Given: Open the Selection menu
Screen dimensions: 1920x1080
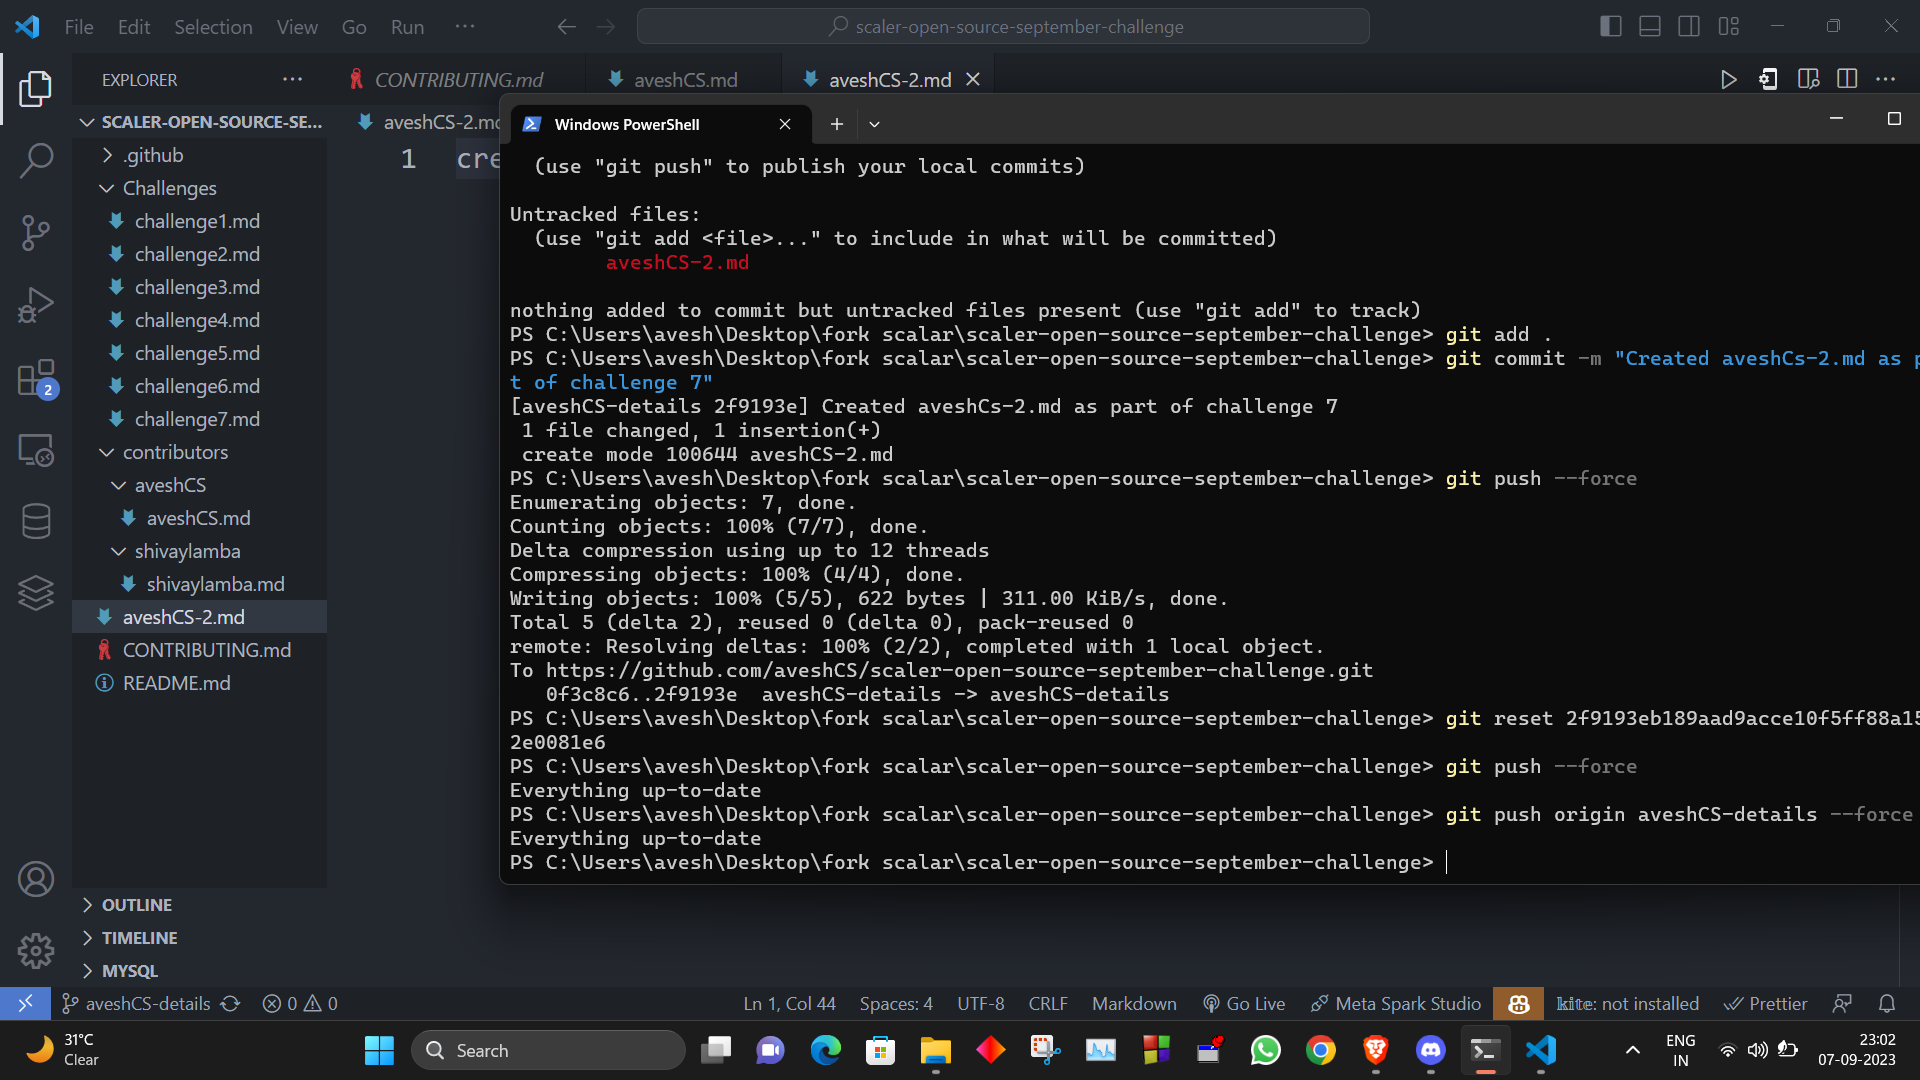Looking at the screenshot, I should click(x=213, y=27).
